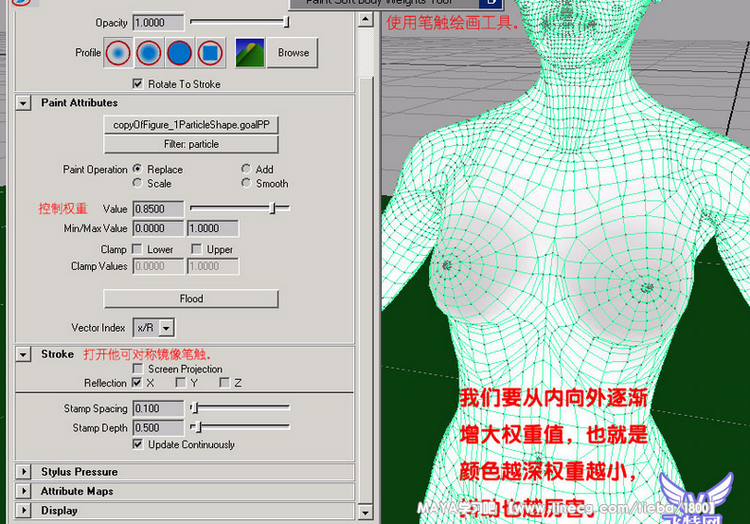Select Scale paint operation
The width and height of the screenshot is (750, 524).
pos(138,183)
